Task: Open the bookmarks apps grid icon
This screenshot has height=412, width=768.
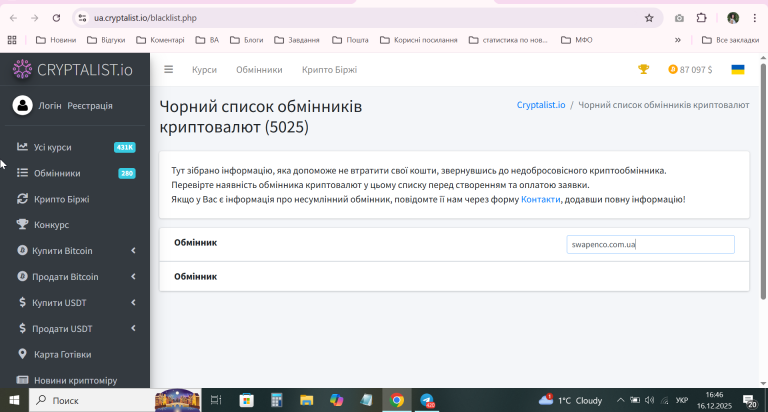Action: point(12,40)
